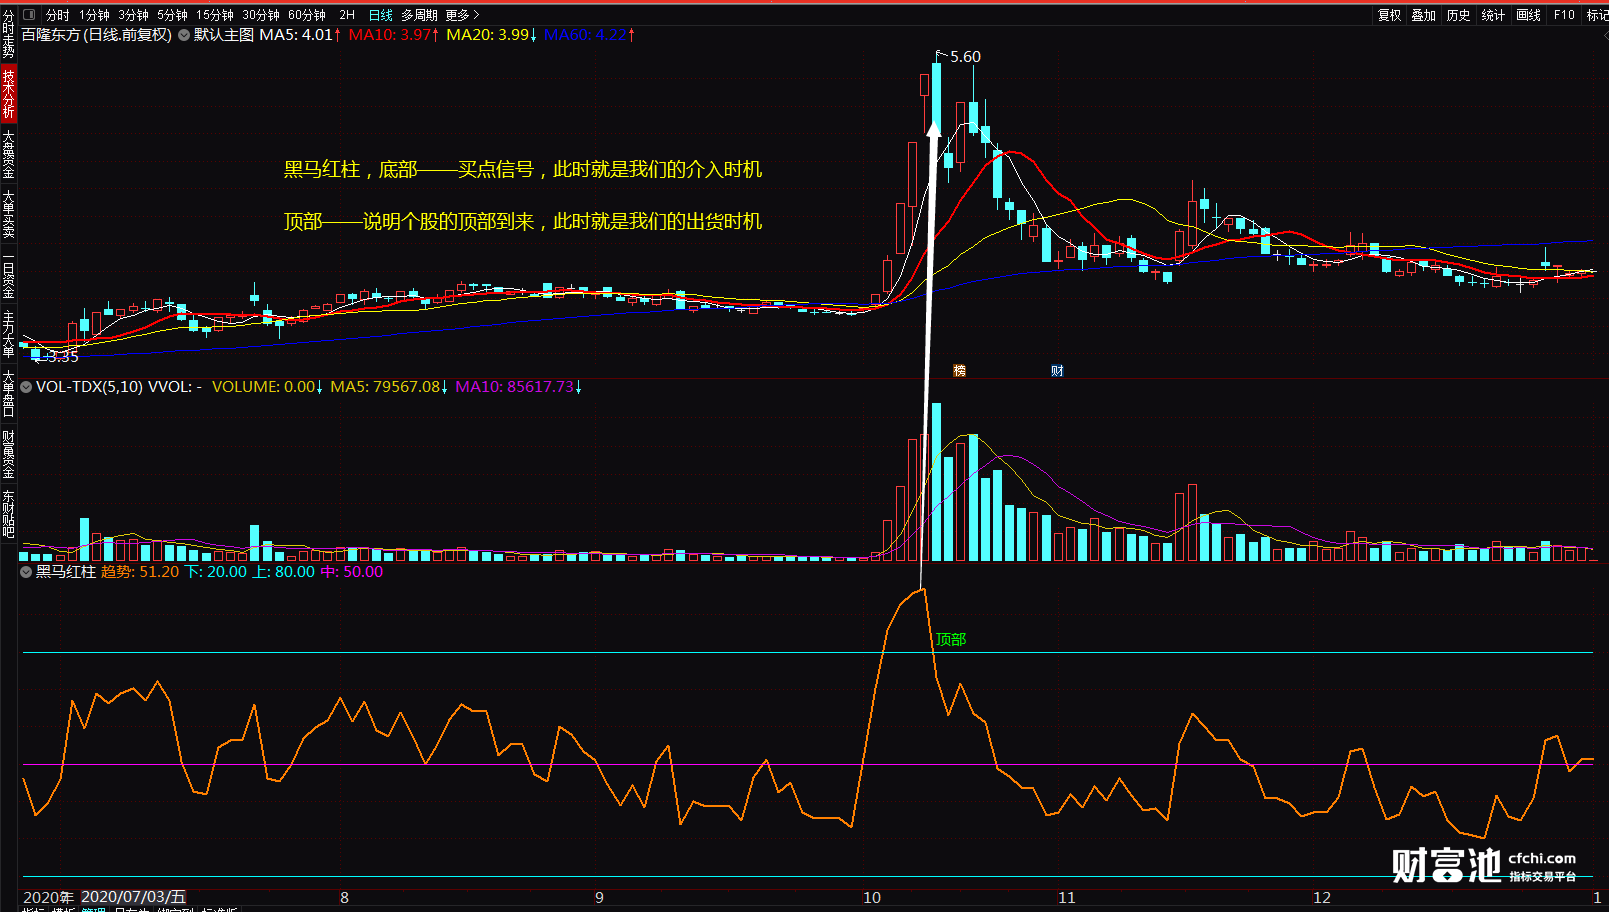The height and width of the screenshot is (912, 1609).
Task: Open 一日资金 sidebar tab
Action: coord(8,276)
